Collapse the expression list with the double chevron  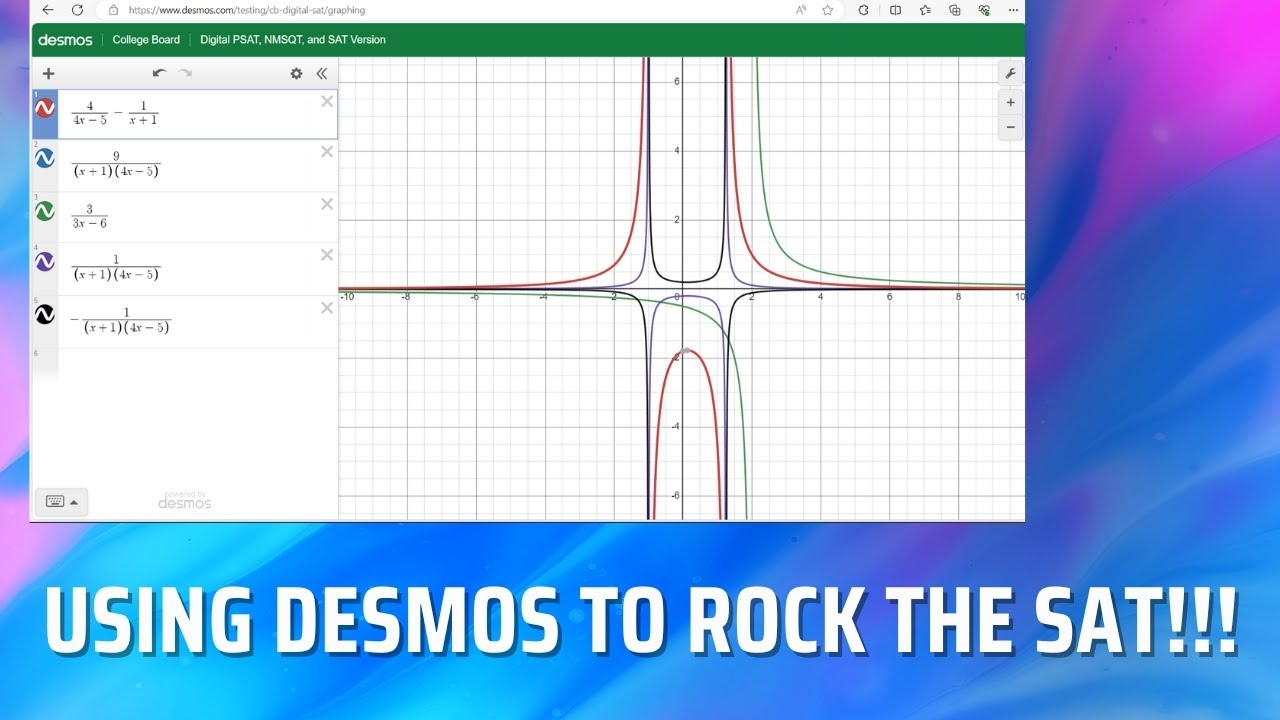tap(322, 72)
